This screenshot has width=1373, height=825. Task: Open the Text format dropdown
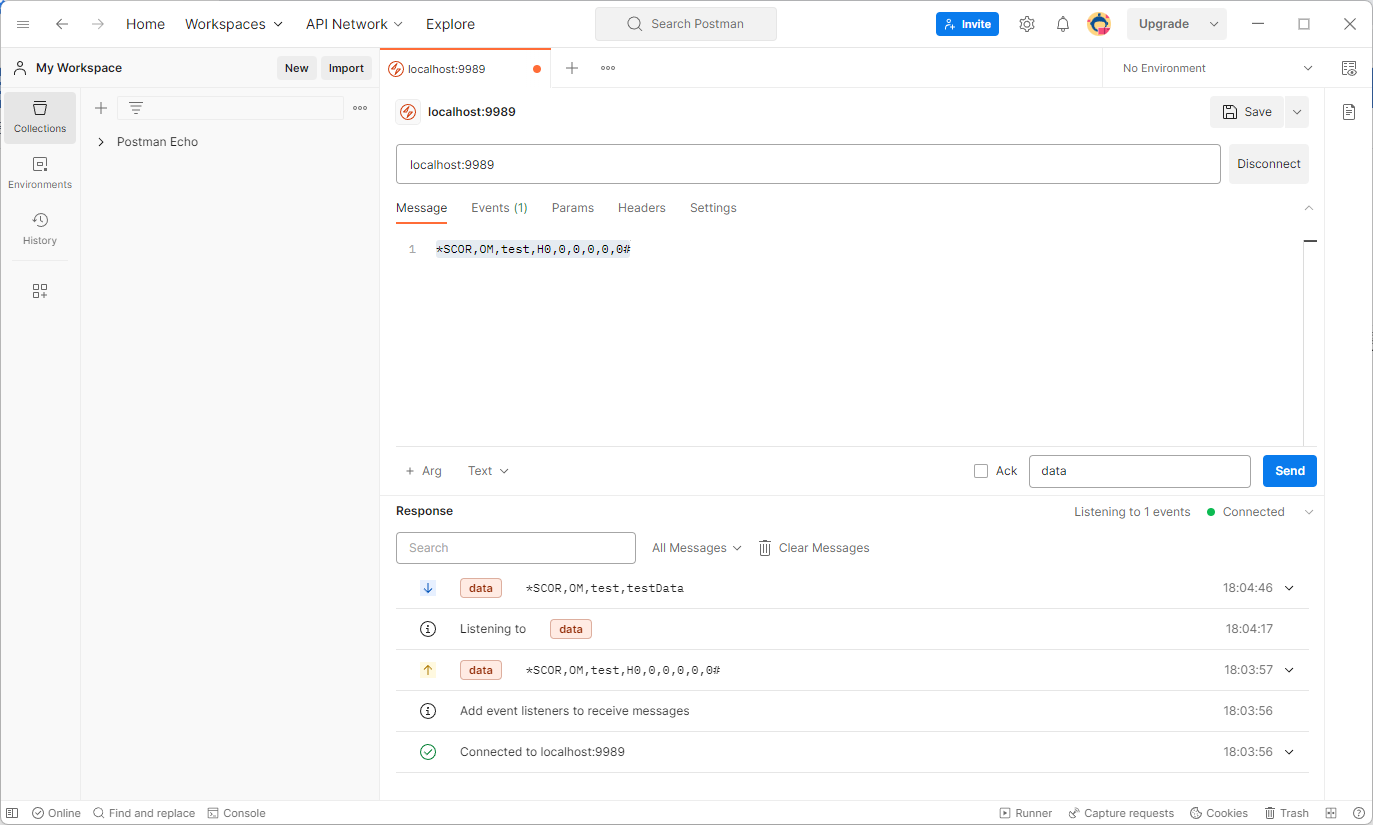point(488,471)
